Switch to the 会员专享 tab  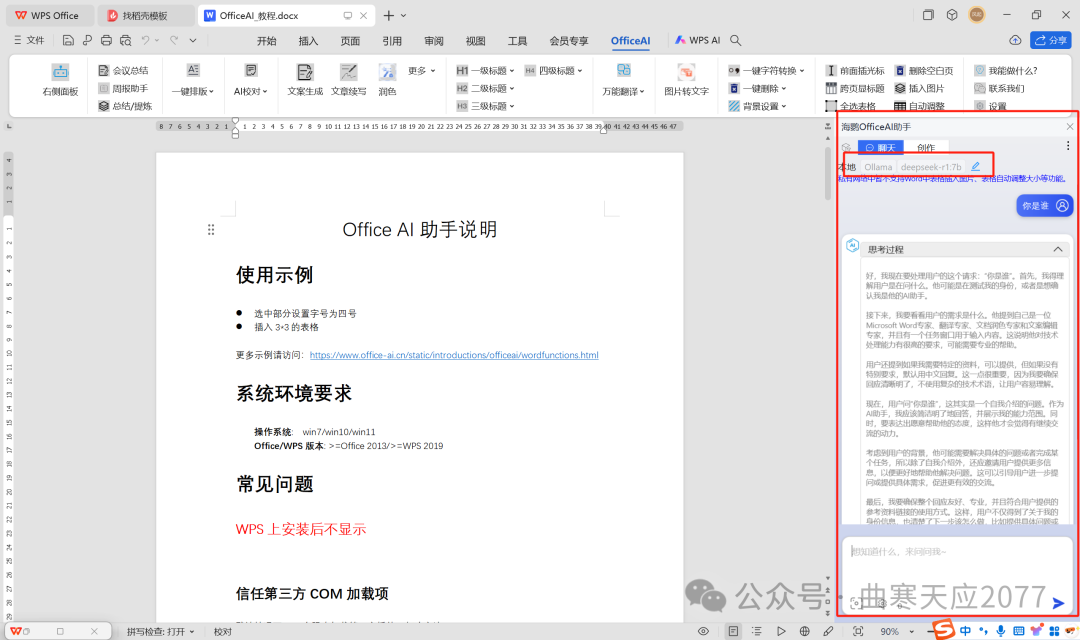tap(569, 41)
